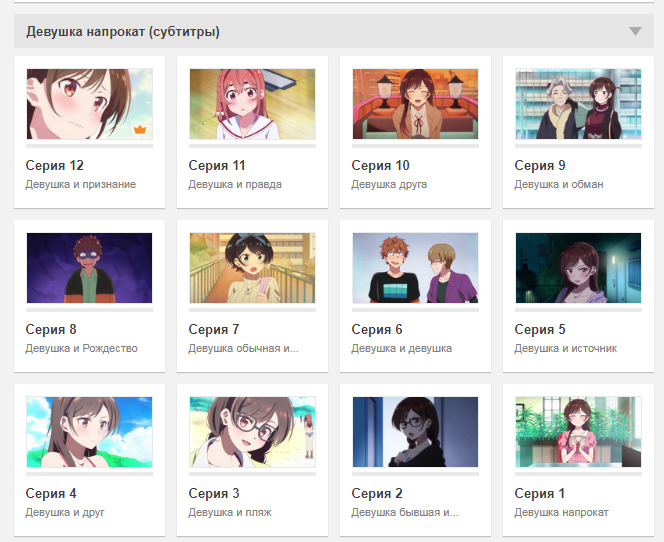Click the crown icon on Серия 12 thumbnail
The width and height of the screenshot is (664, 542).
coord(140,129)
